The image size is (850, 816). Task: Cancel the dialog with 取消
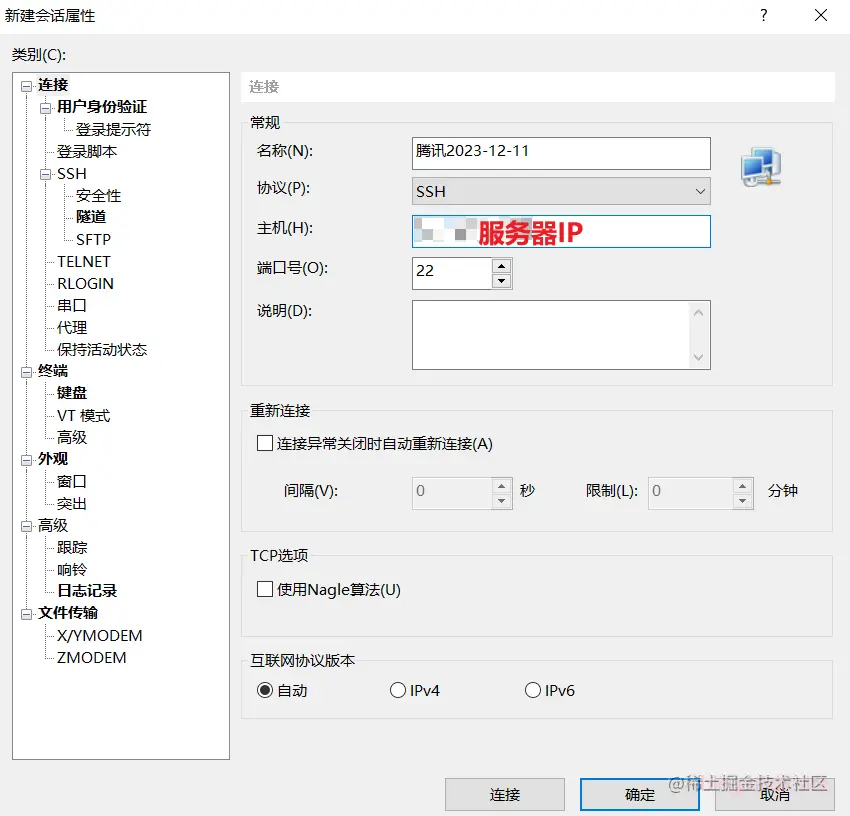[x=773, y=795]
